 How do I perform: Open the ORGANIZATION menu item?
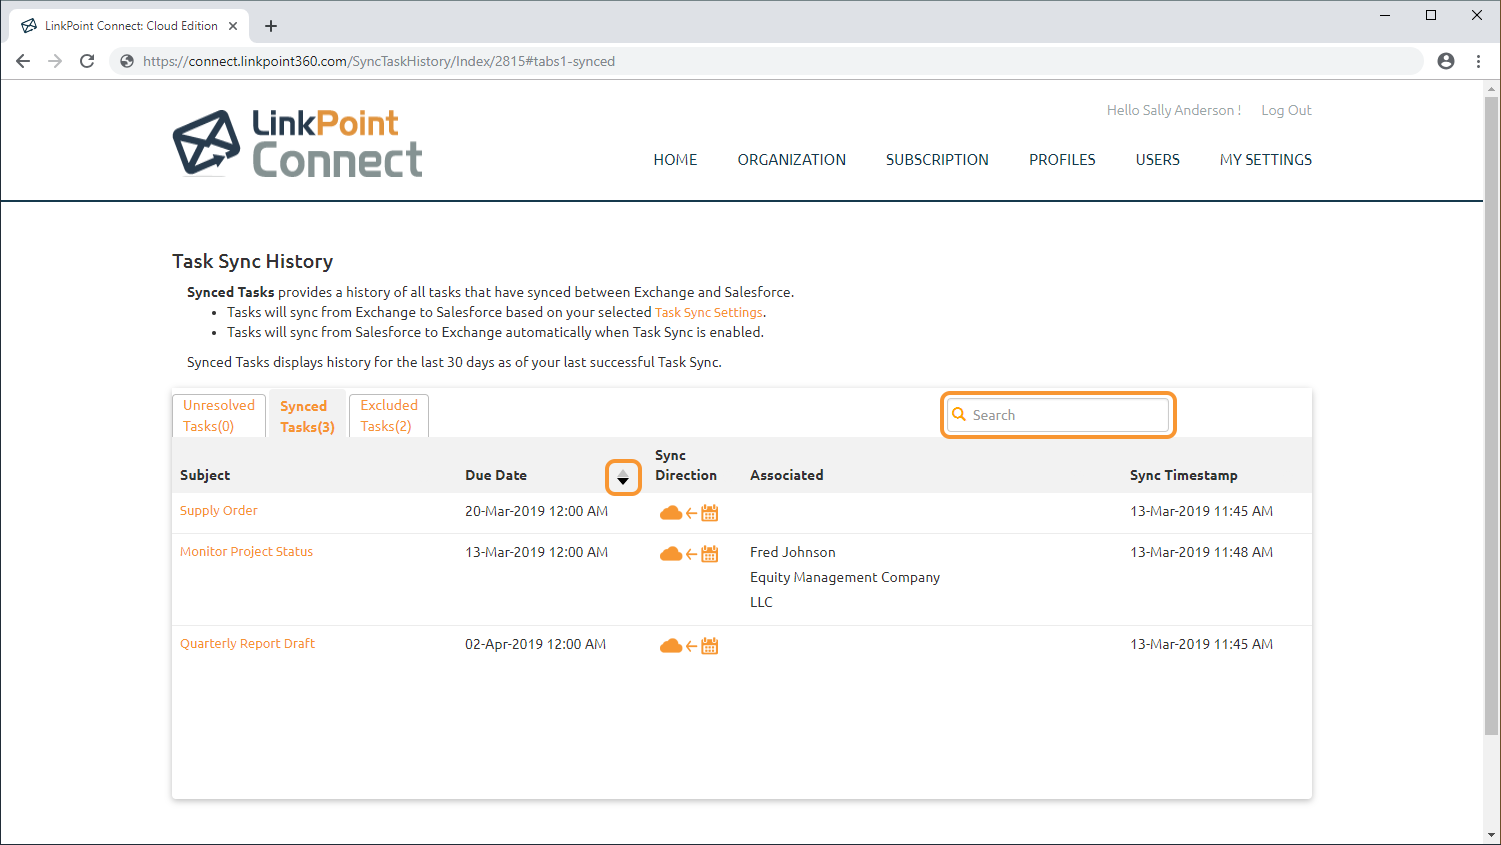(792, 160)
